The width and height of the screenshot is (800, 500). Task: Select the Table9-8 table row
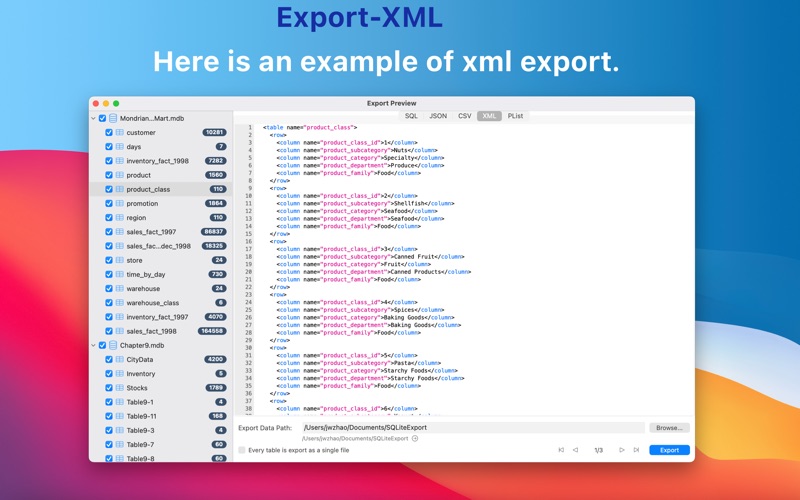161,458
